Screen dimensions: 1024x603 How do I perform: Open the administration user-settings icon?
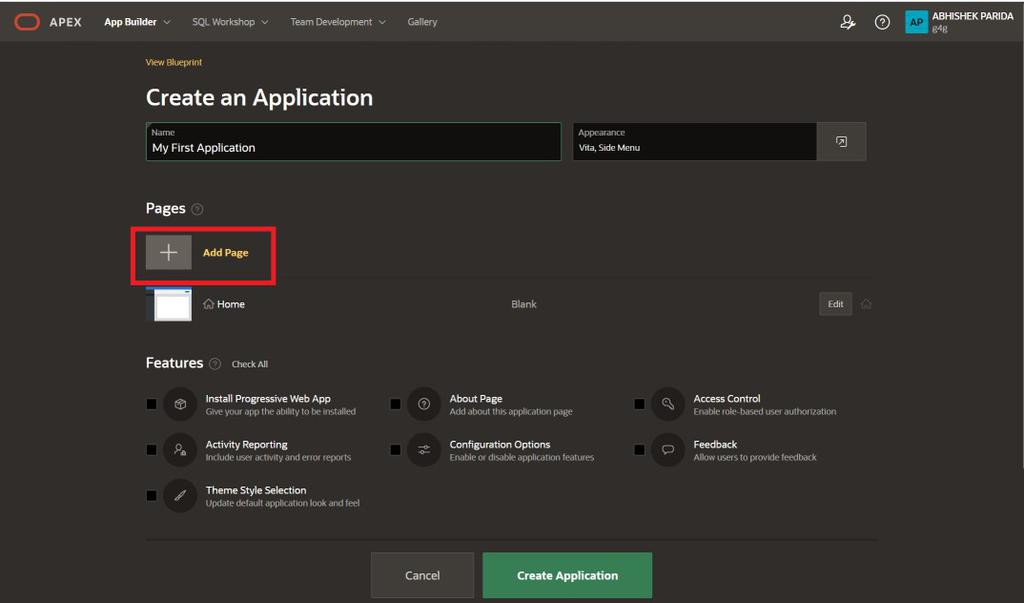(x=848, y=22)
